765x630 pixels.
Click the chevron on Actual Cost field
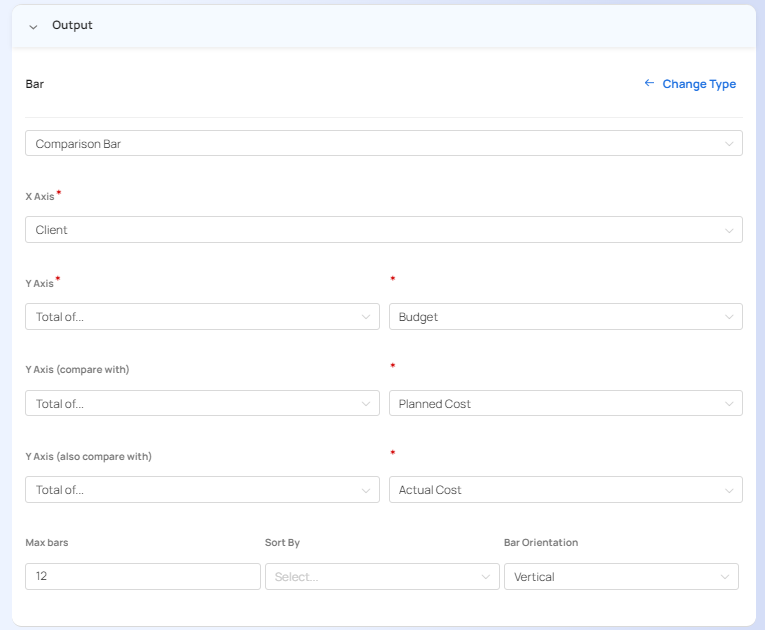(x=728, y=490)
